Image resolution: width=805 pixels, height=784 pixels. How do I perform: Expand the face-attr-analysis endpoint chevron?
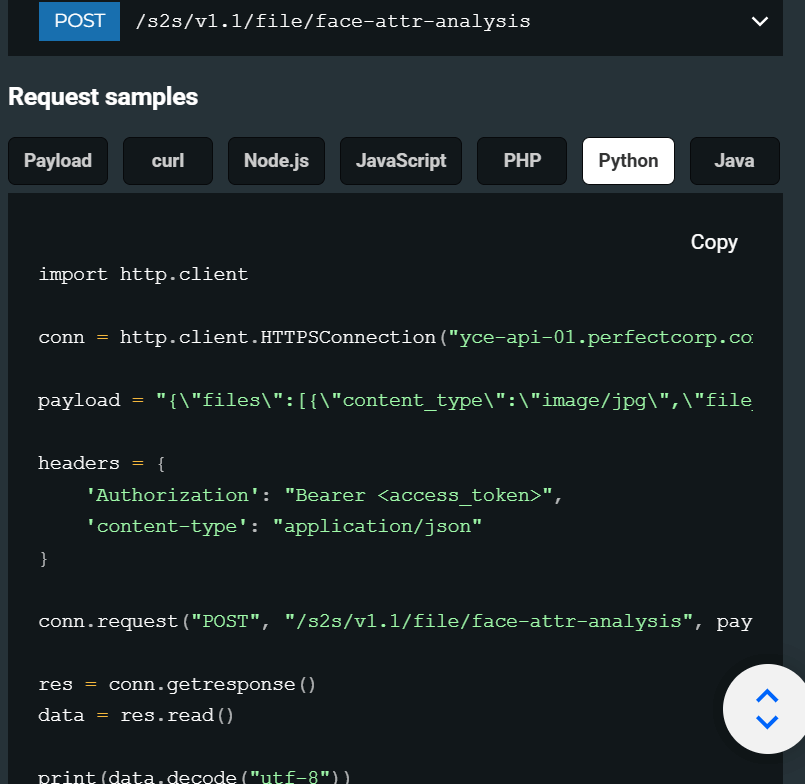tap(760, 21)
